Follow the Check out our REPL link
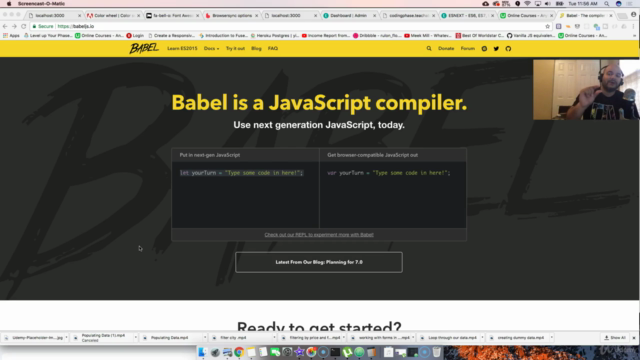 pyautogui.click(x=319, y=235)
